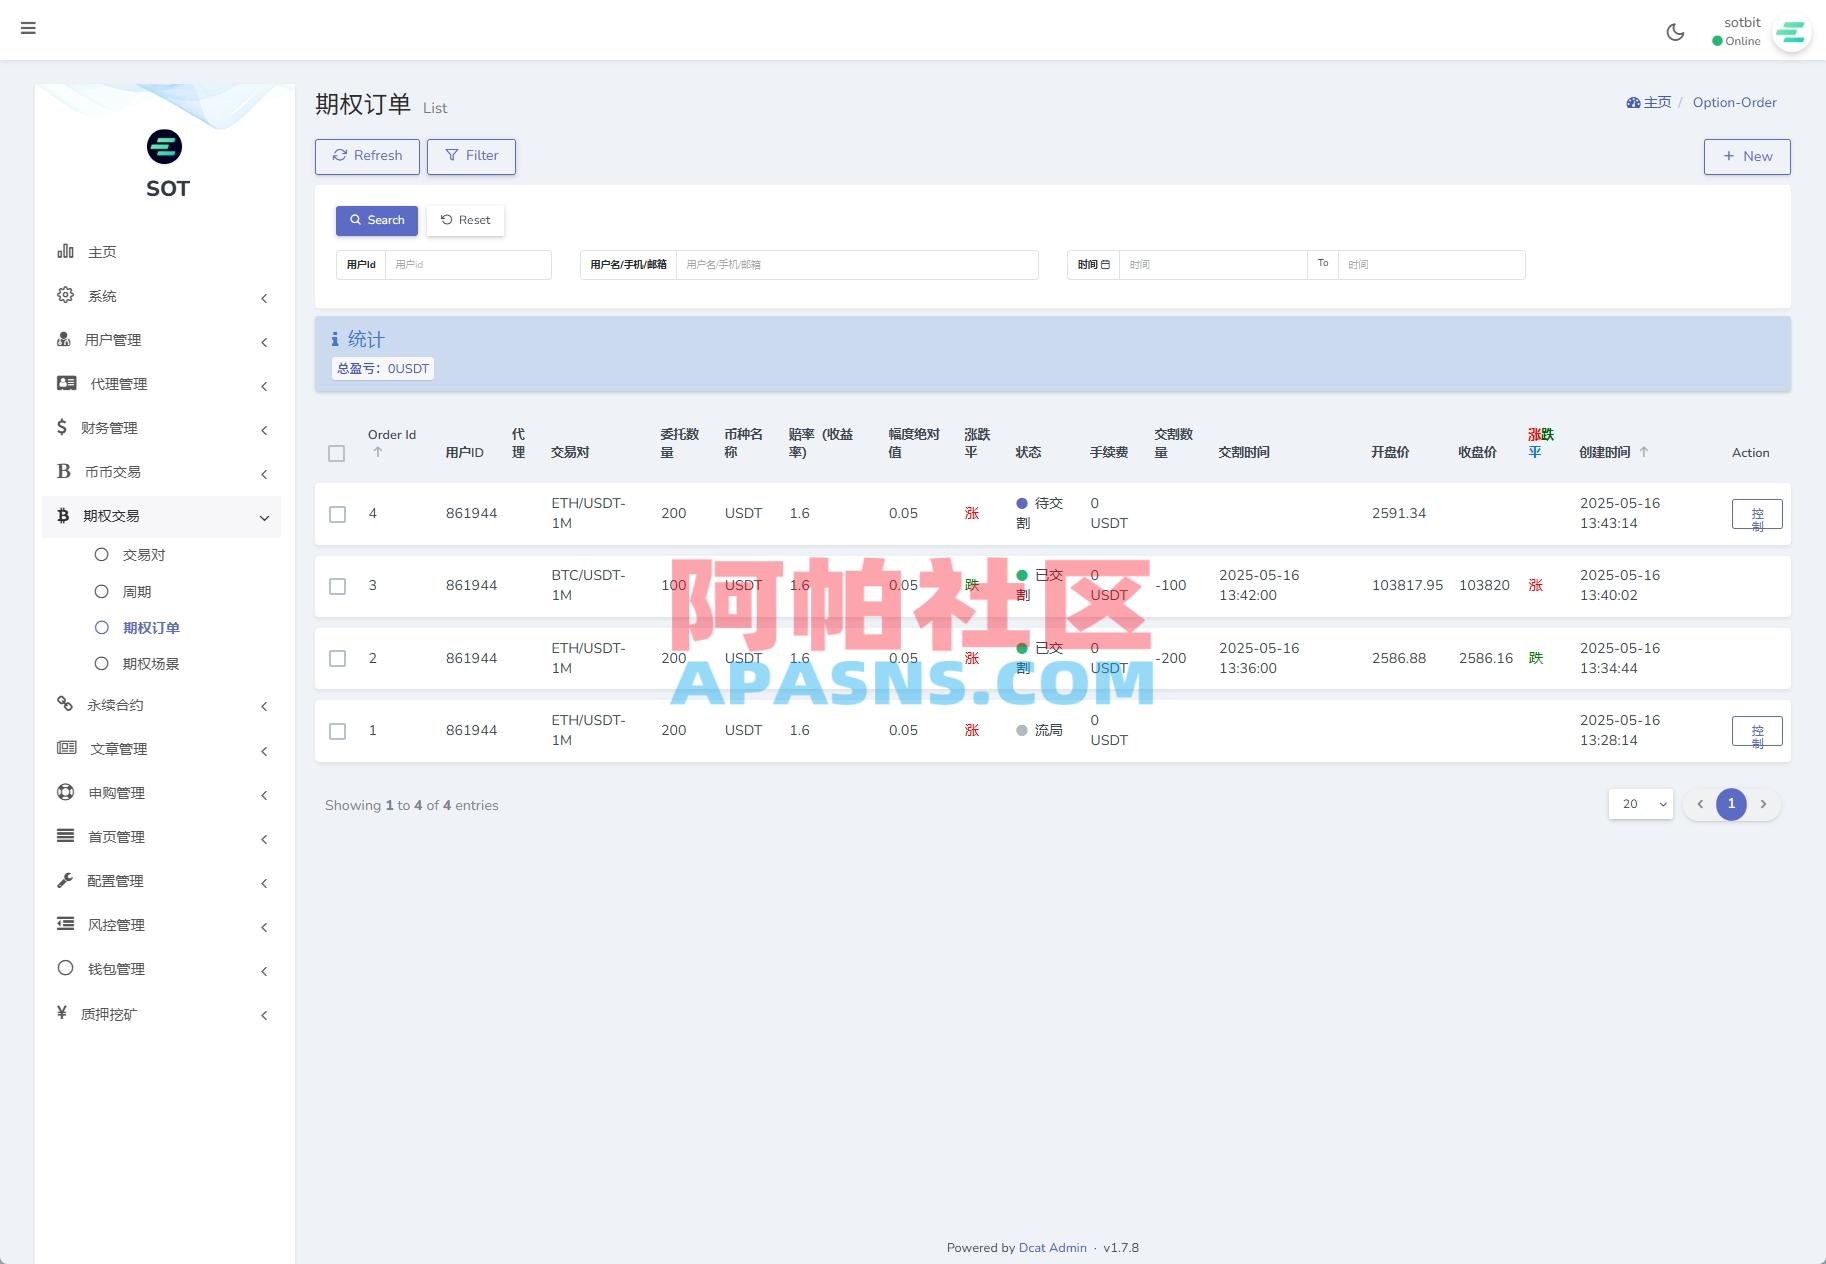Check the select-all checkbox in table header
Image resolution: width=1826 pixels, height=1264 pixels.
[337, 453]
